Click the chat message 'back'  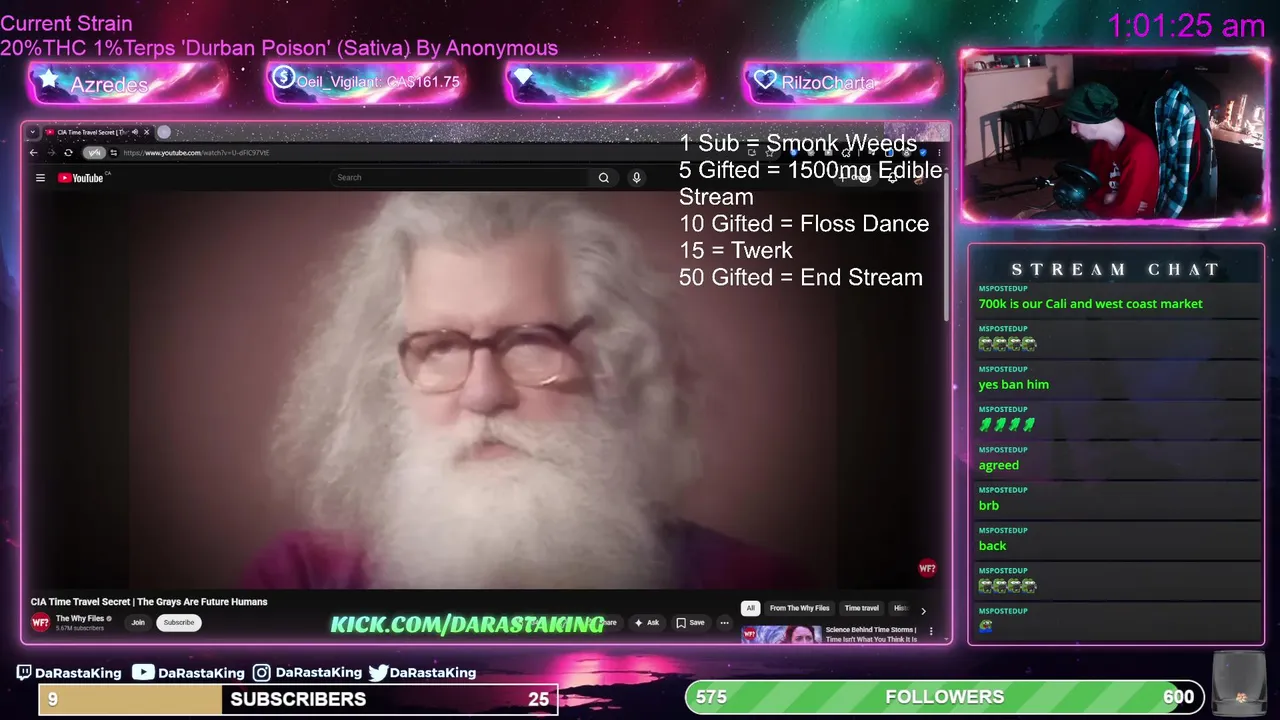pyautogui.click(x=992, y=545)
